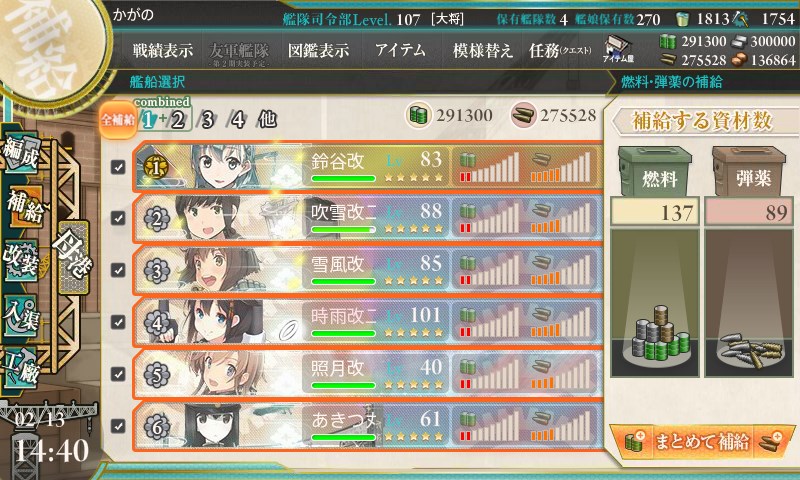Open the 編成 fleet composition sidebar icon
Screen dimensions: 800x480
coord(21,153)
